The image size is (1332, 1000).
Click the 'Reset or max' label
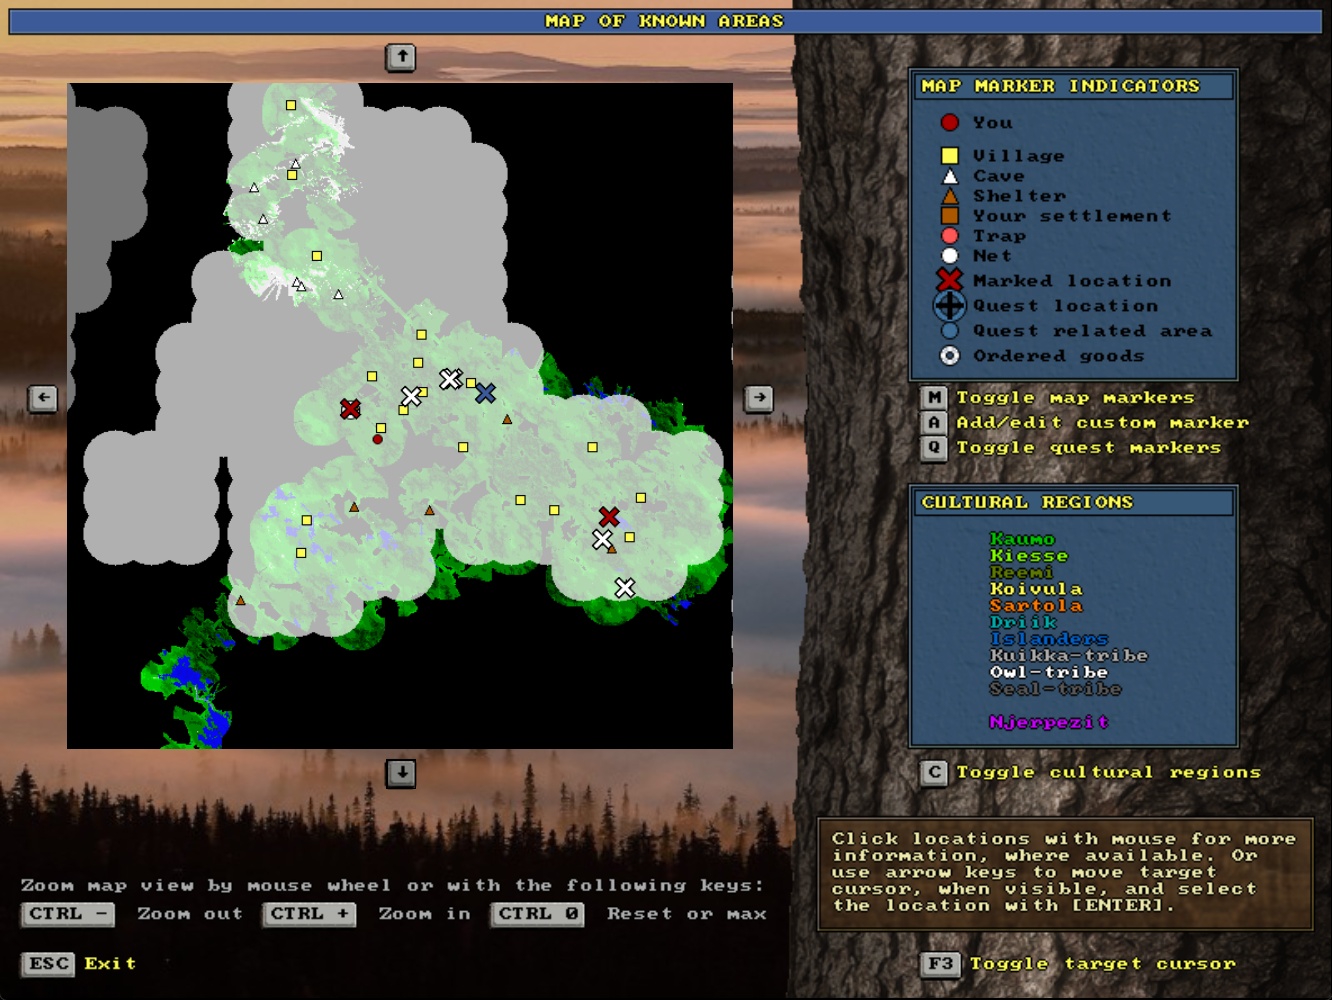click(687, 914)
